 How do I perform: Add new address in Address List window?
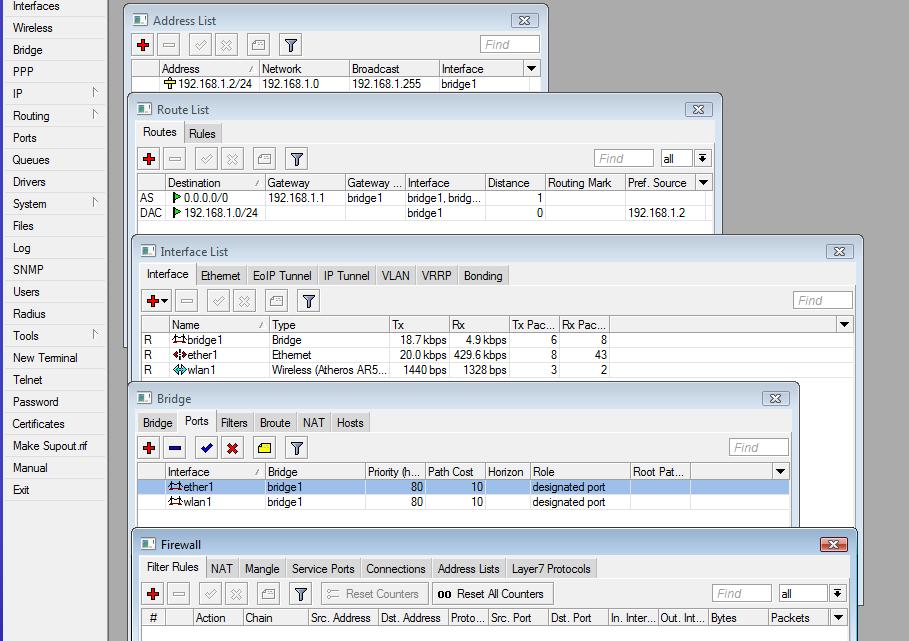[x=143, y=45]
